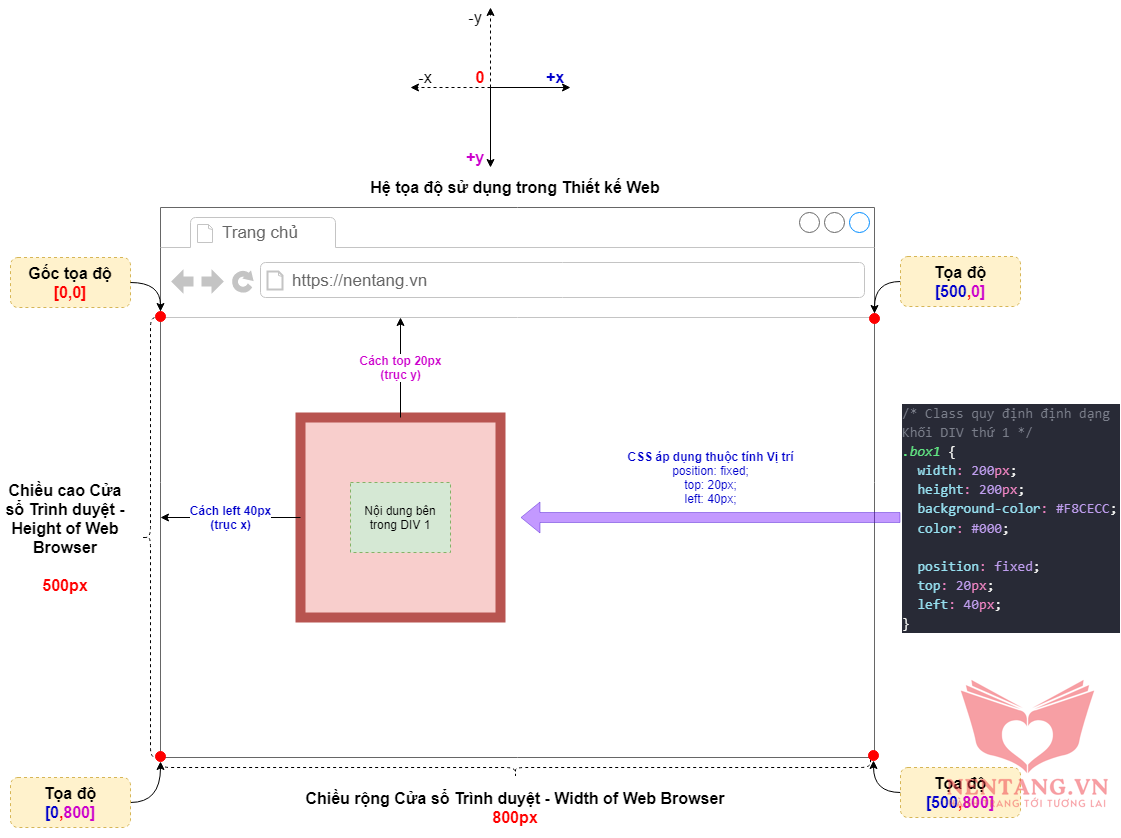Screen dimensions: 1121x838
Task: Click the red dot at the top-right browser corner
Action: click(x=874, y=318)
